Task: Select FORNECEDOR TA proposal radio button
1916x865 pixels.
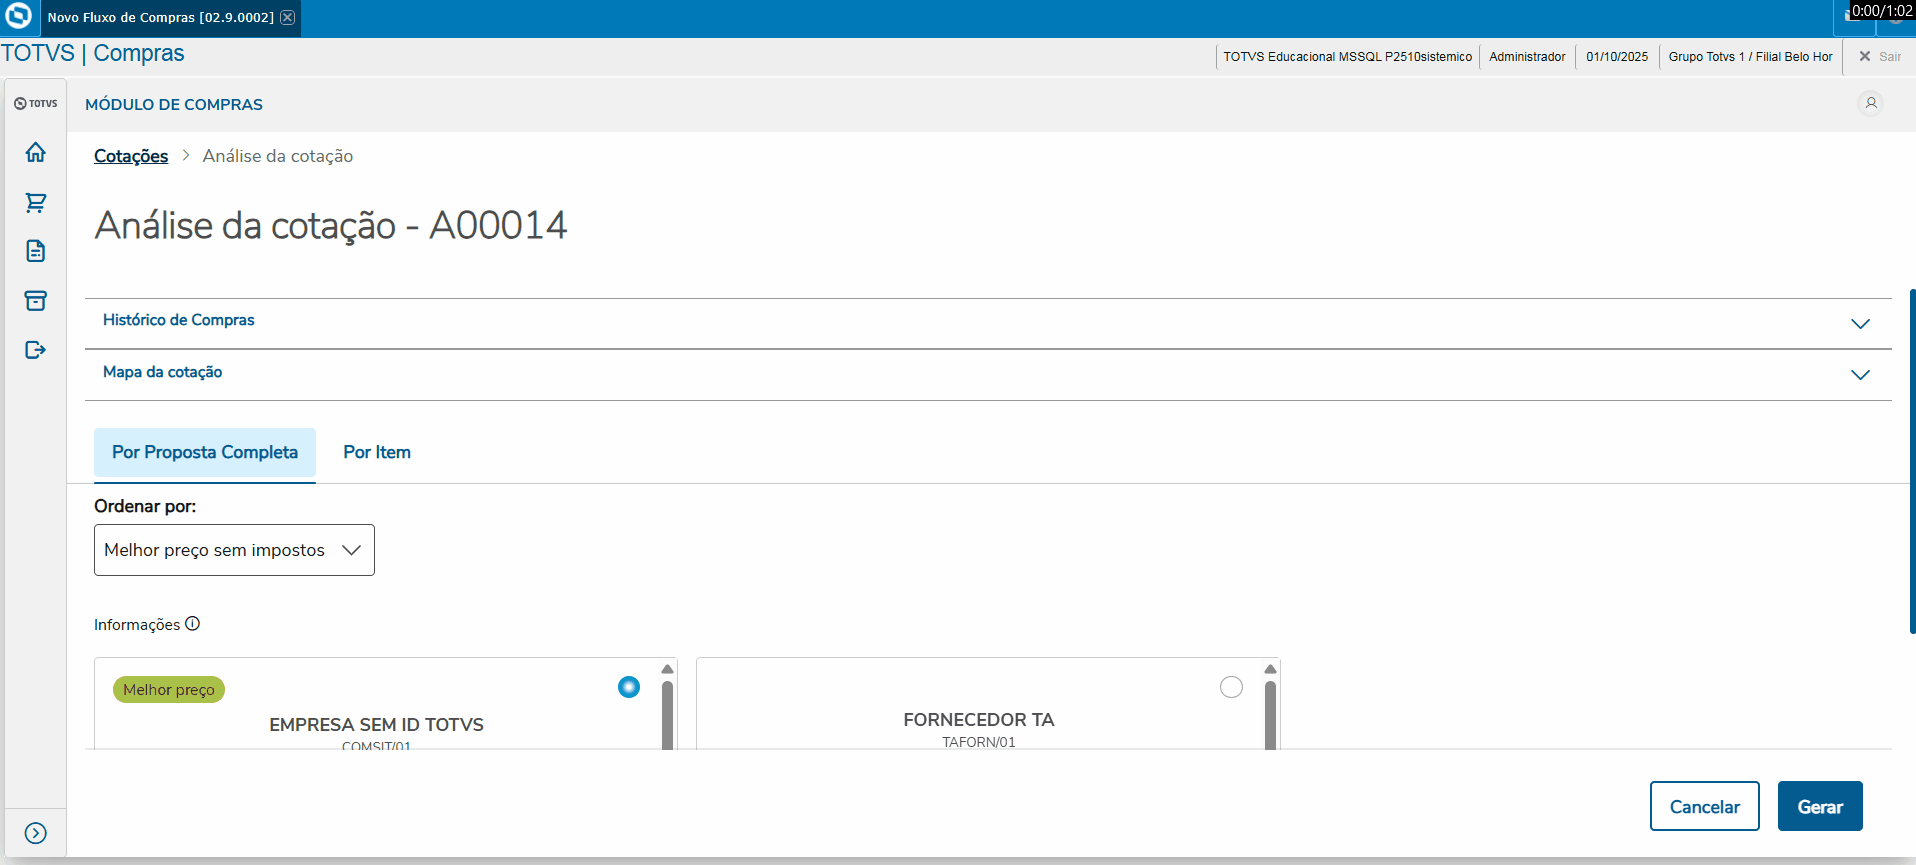Action: (1231, 687)
